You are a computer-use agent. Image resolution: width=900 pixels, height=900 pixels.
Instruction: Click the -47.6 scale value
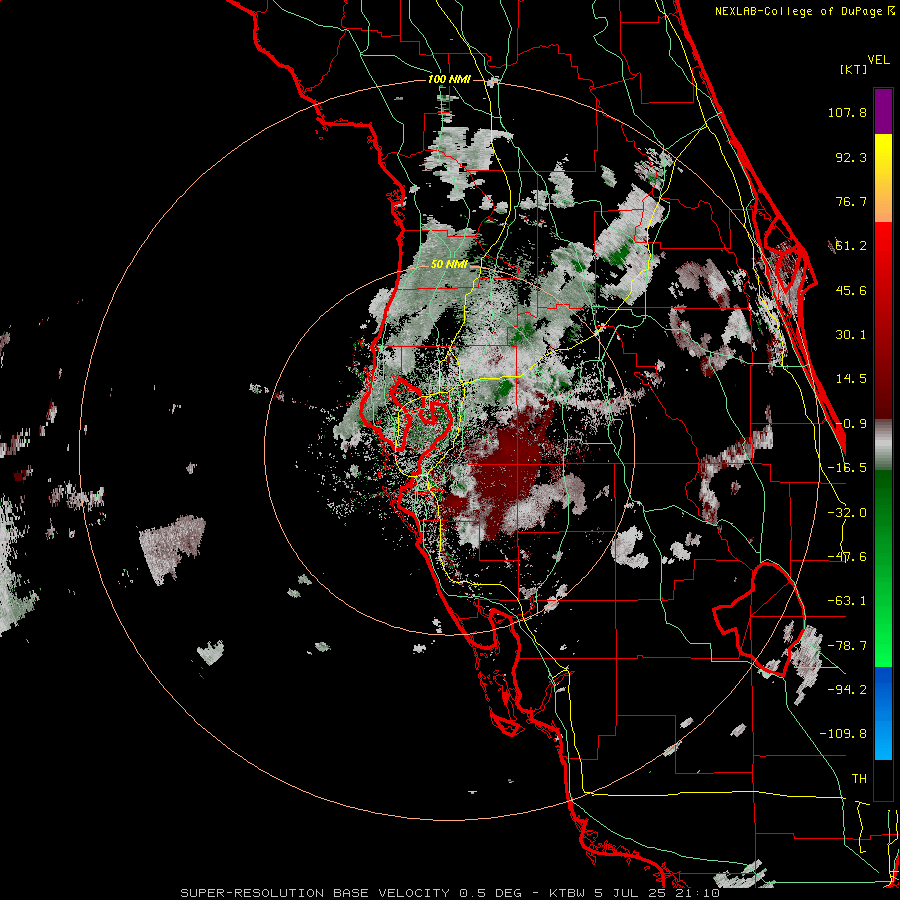click(847, 557)
